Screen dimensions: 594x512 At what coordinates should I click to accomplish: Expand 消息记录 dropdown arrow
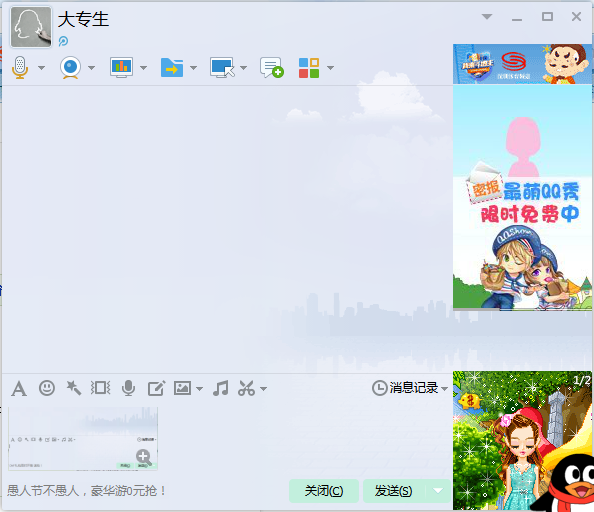tap(444, 389)
